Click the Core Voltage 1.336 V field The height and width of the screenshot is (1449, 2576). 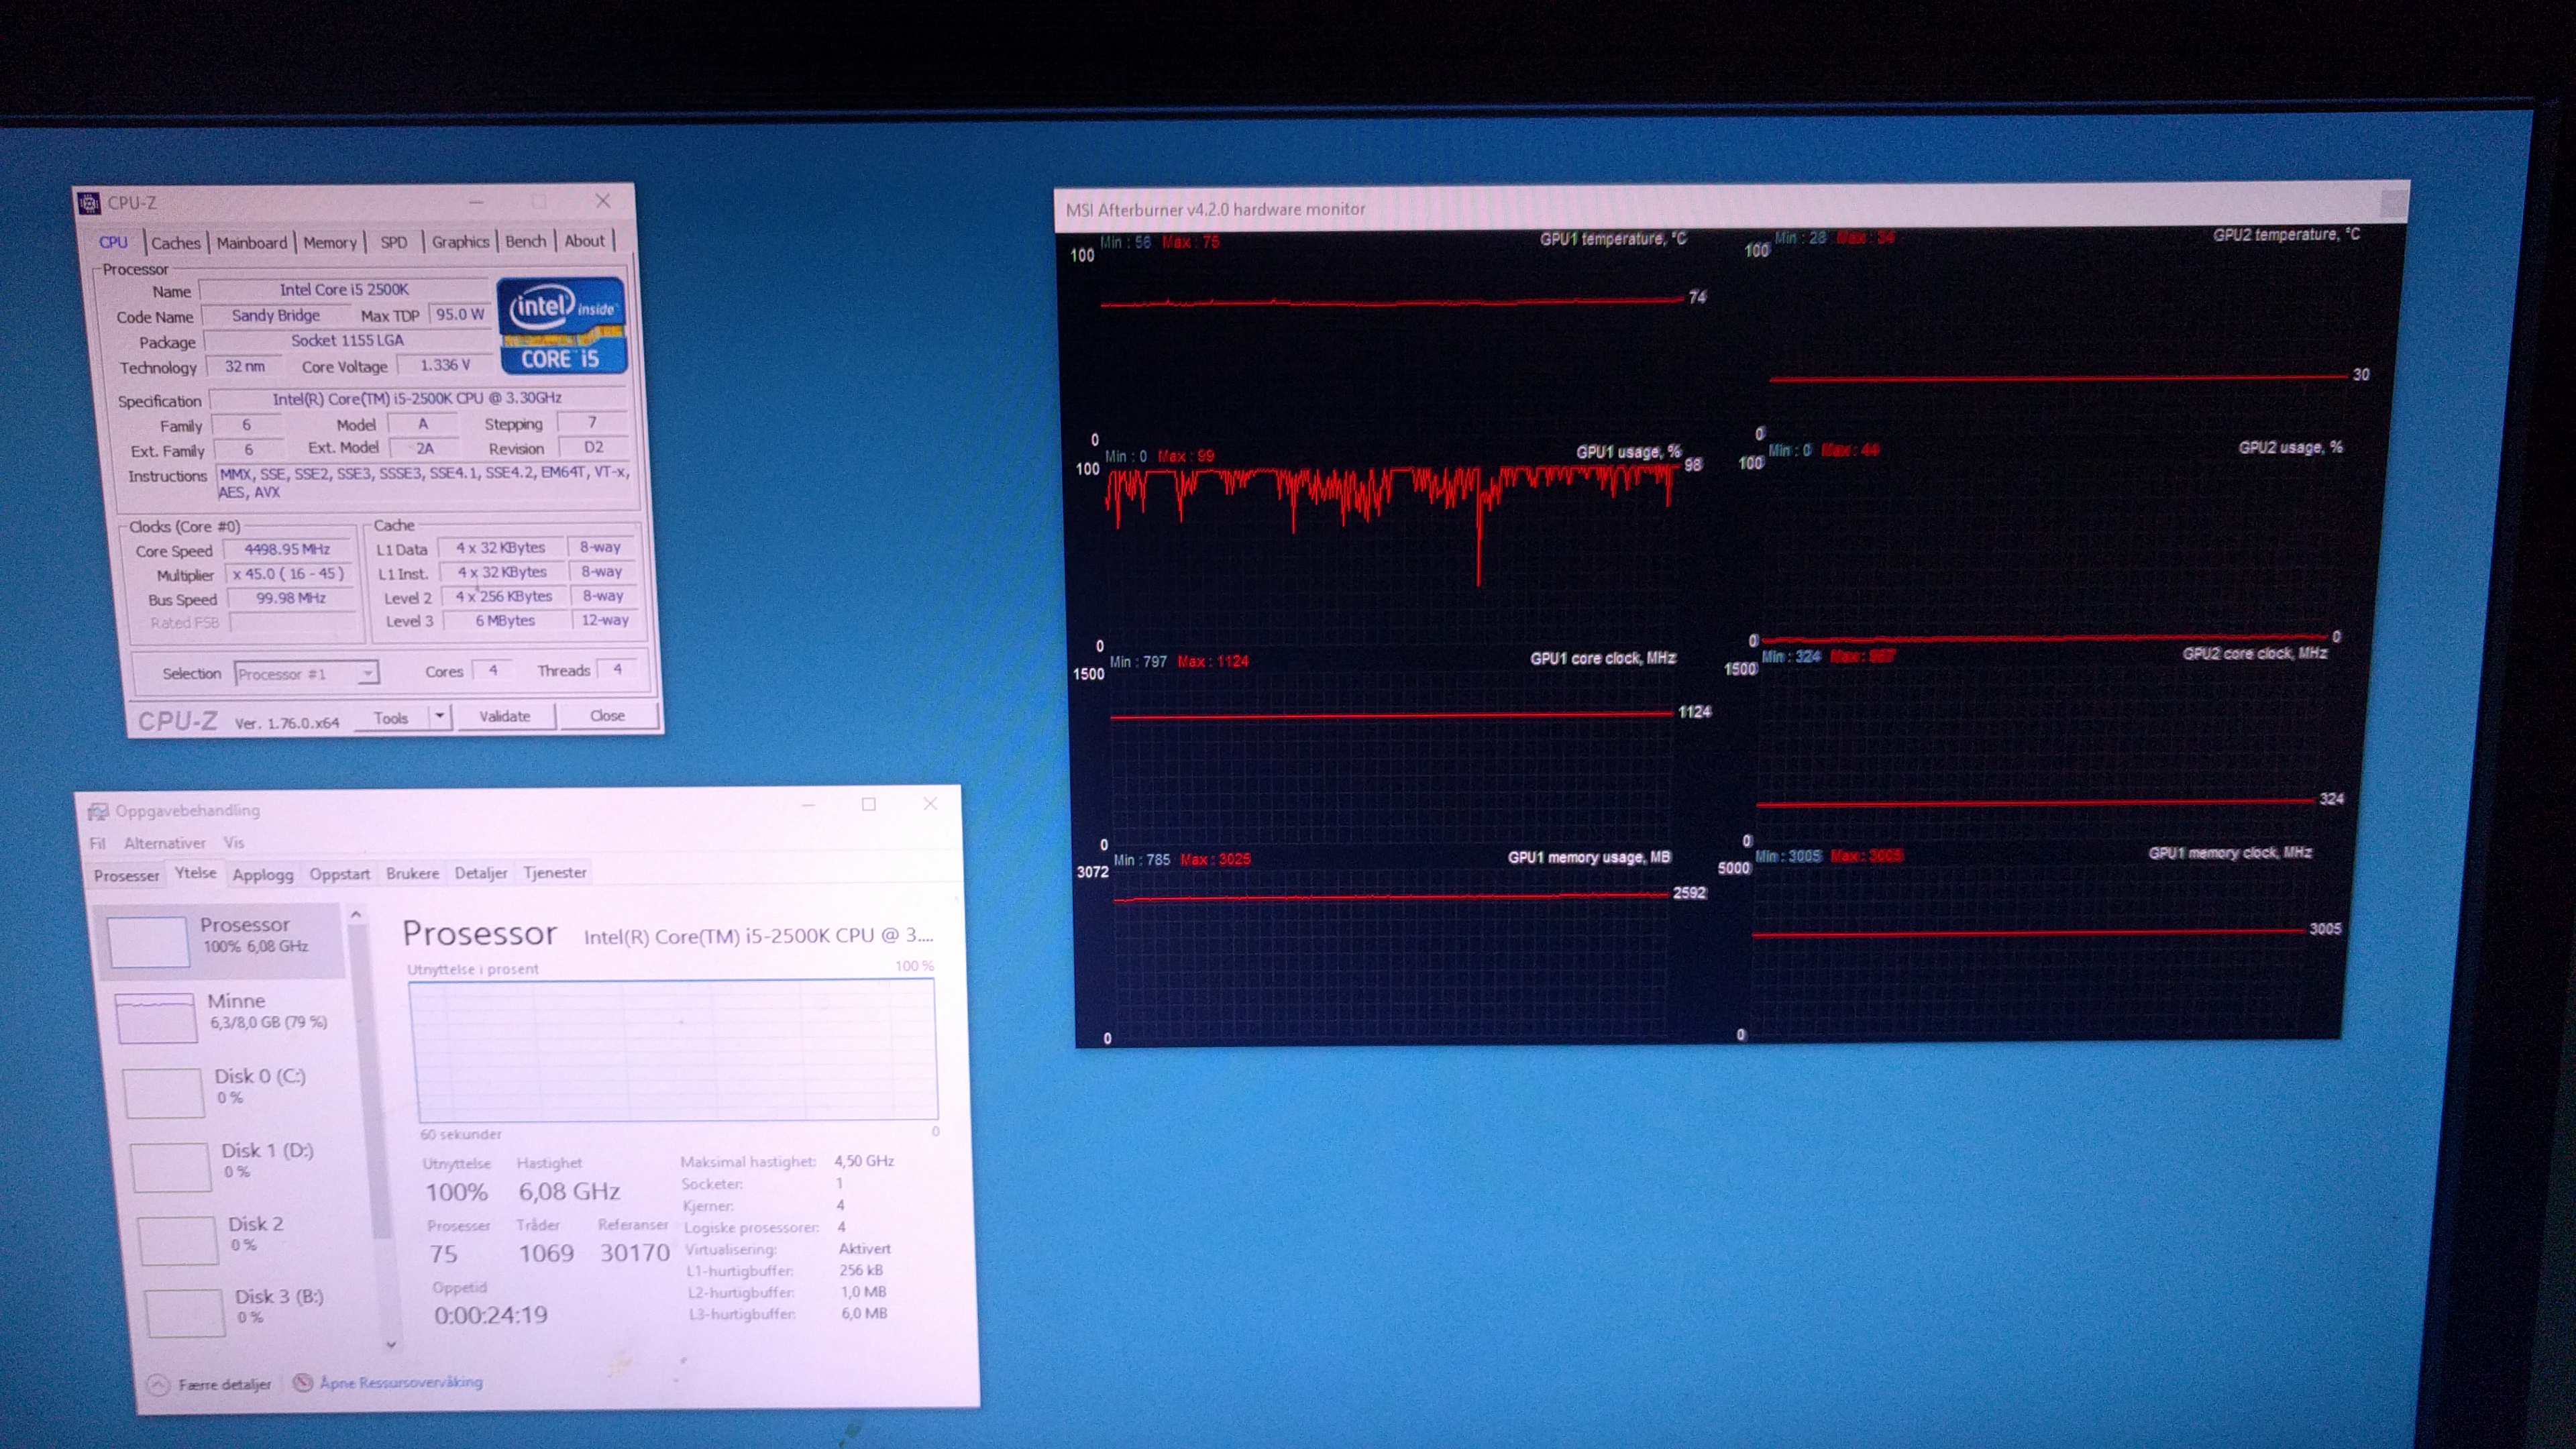(x=444, y=365)
